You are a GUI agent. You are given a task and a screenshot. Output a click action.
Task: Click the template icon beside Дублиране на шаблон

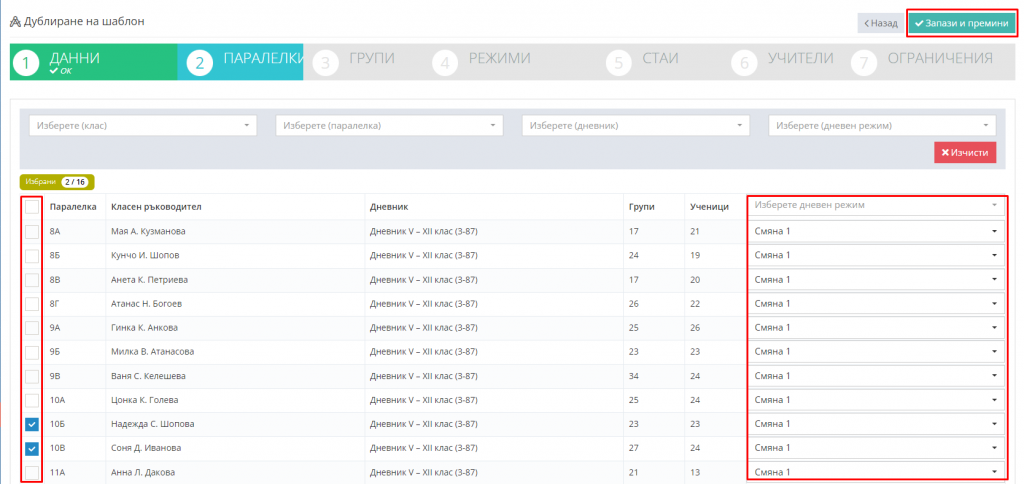point(15,22)
